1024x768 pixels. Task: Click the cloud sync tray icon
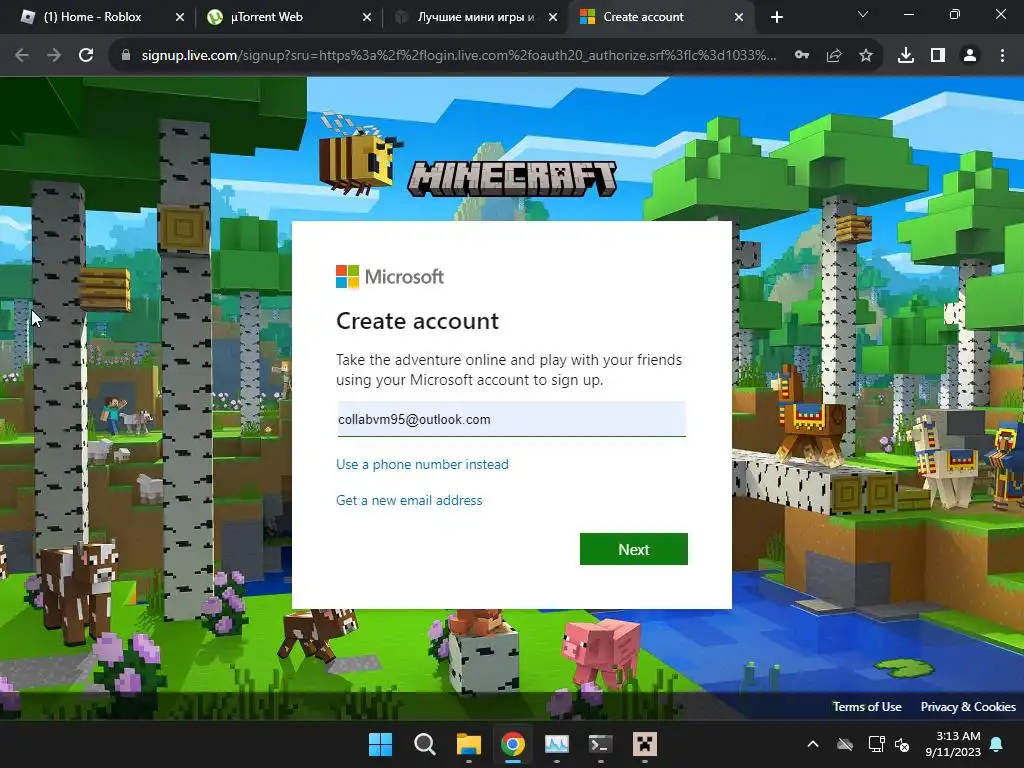845,744
